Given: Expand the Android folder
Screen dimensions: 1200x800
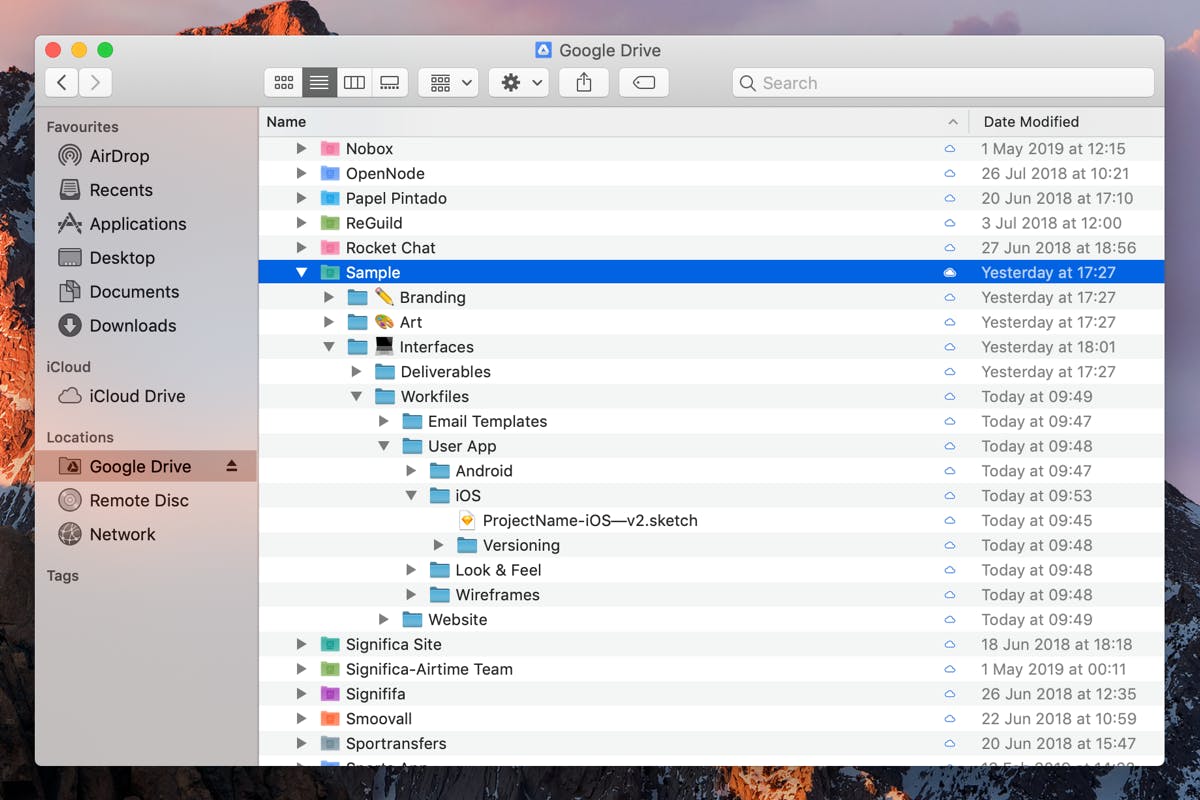Looking at the screenshot, I should [411, 471].
